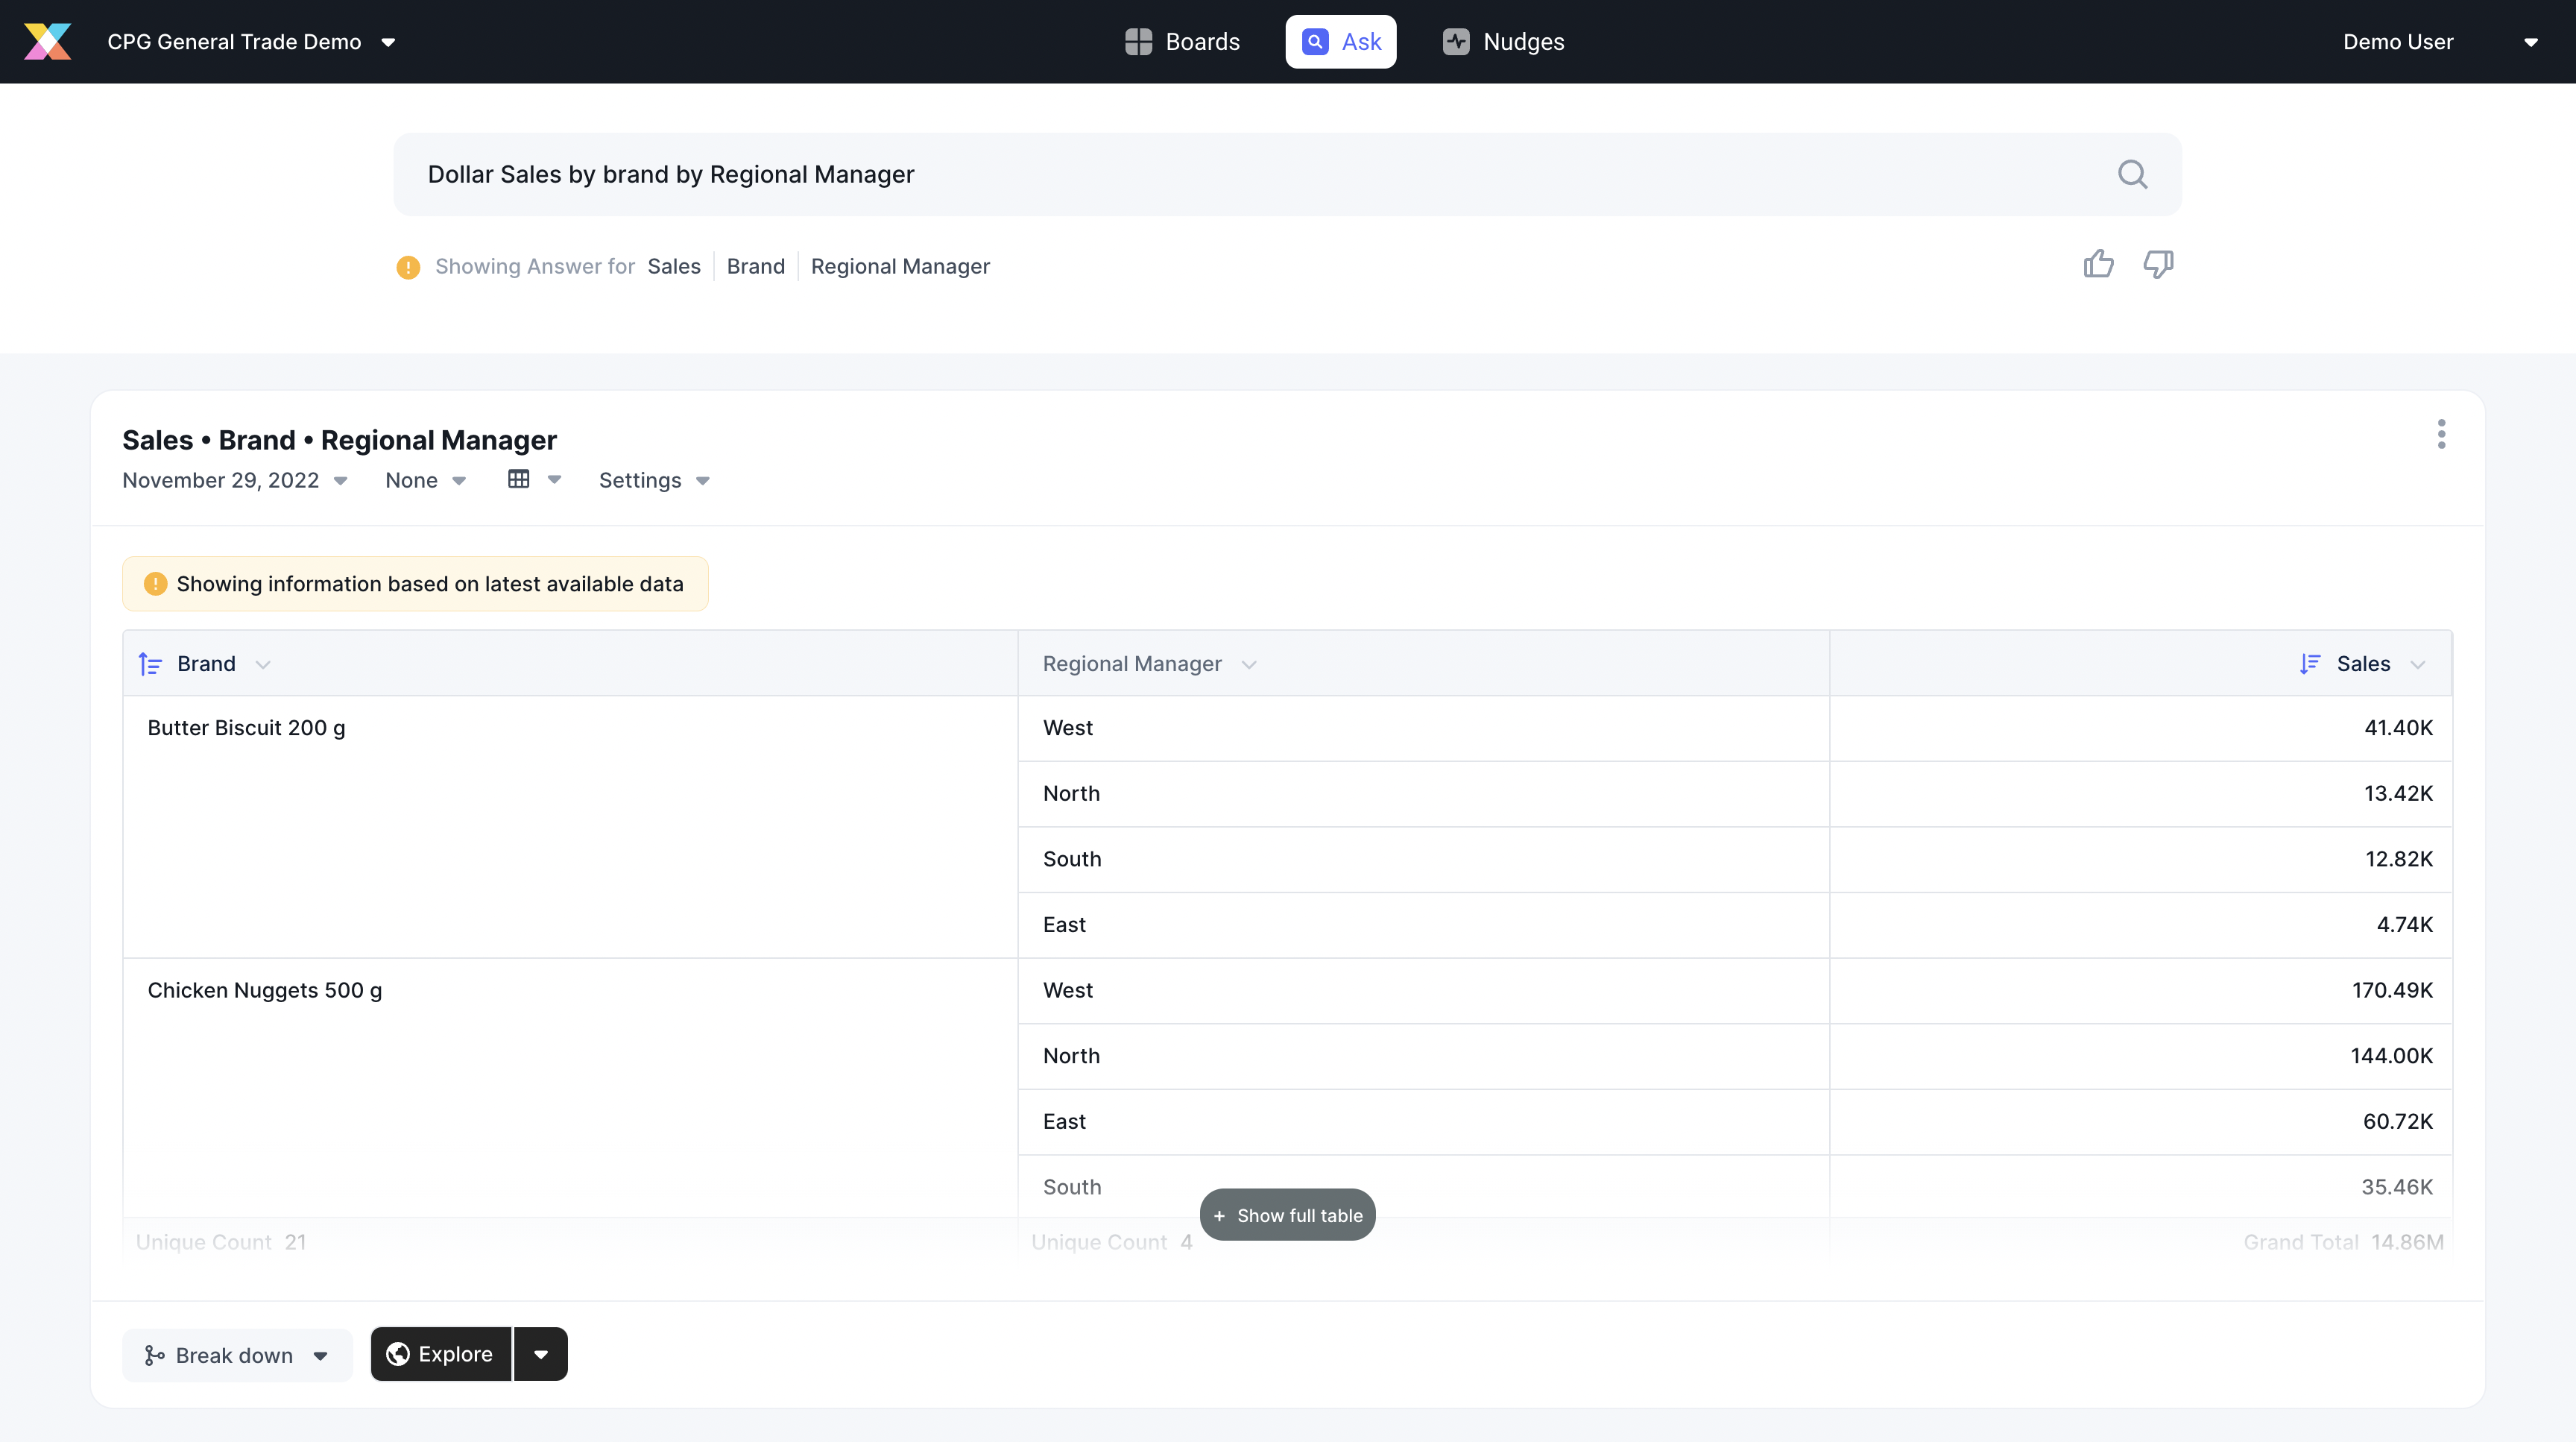2576x1442 pixels.
Task: Open the three-dot card options menu
Action: (x=2441, y=434)
